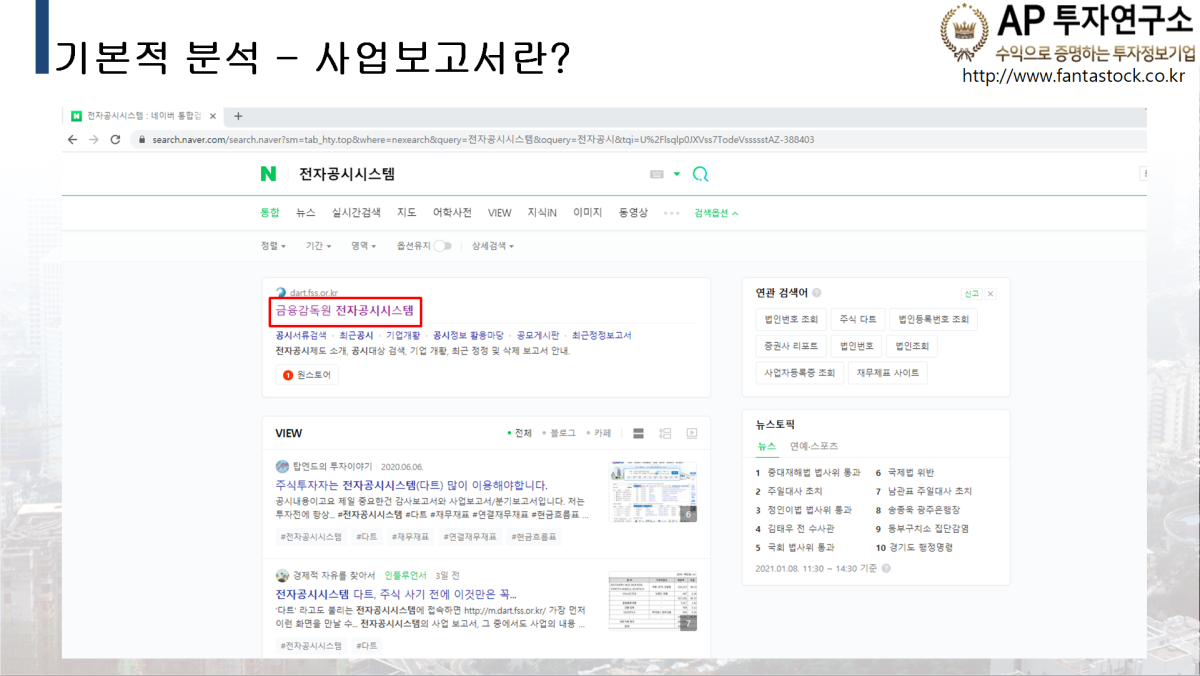This screenshot has width=1200, height=676.
Task: Select the 뉴스 tab in the 뉴스토픽 panel
Action: pos(766,446)
